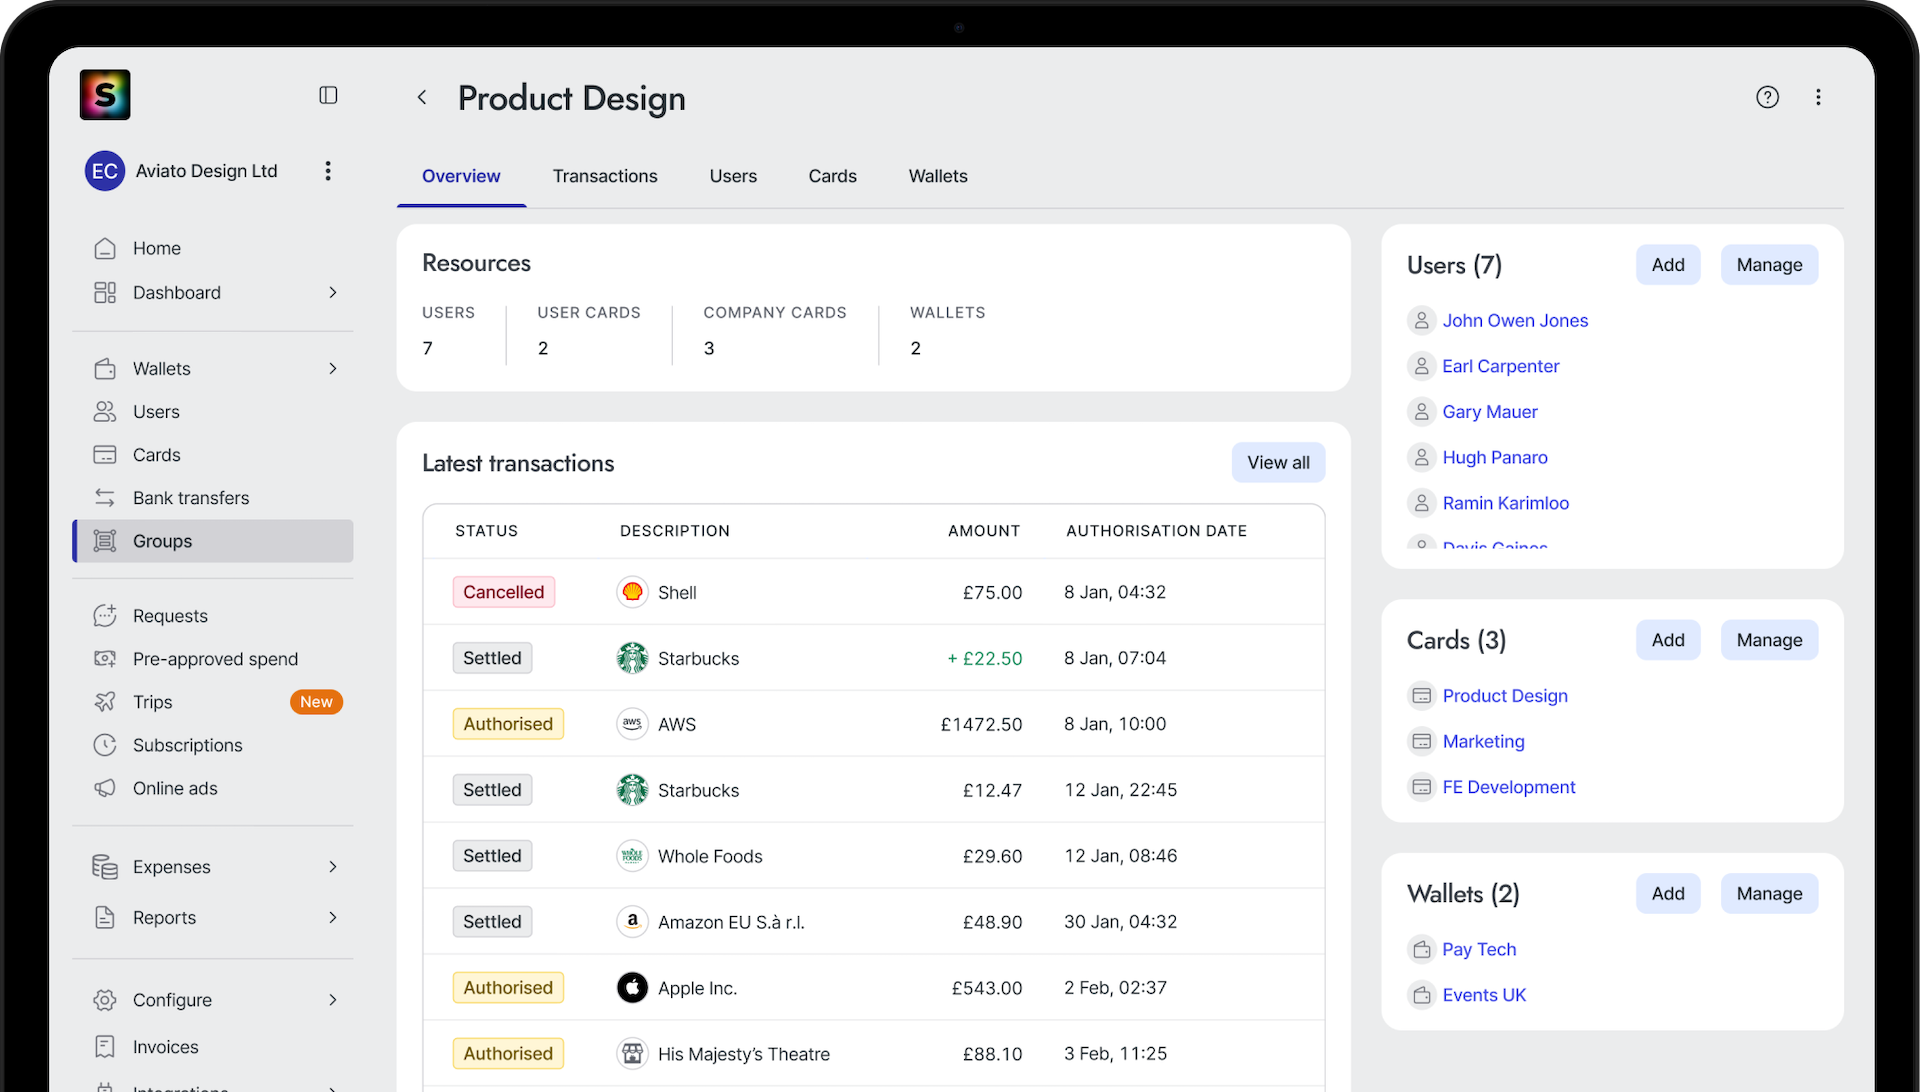The image size is (1920, 1092).
Task: Open Requests via its sidebar icon
Action: [106, 615]
